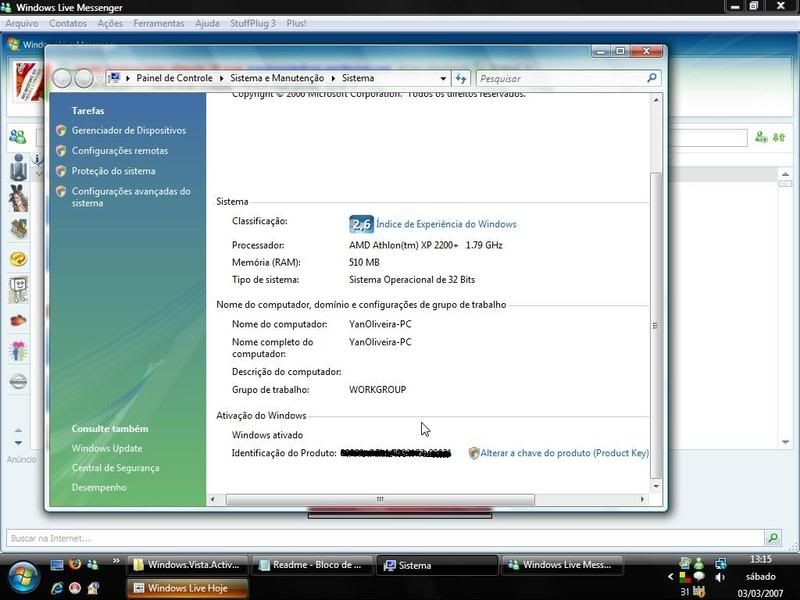Go to Sistema e Manutenção breadcrumb

277,78
